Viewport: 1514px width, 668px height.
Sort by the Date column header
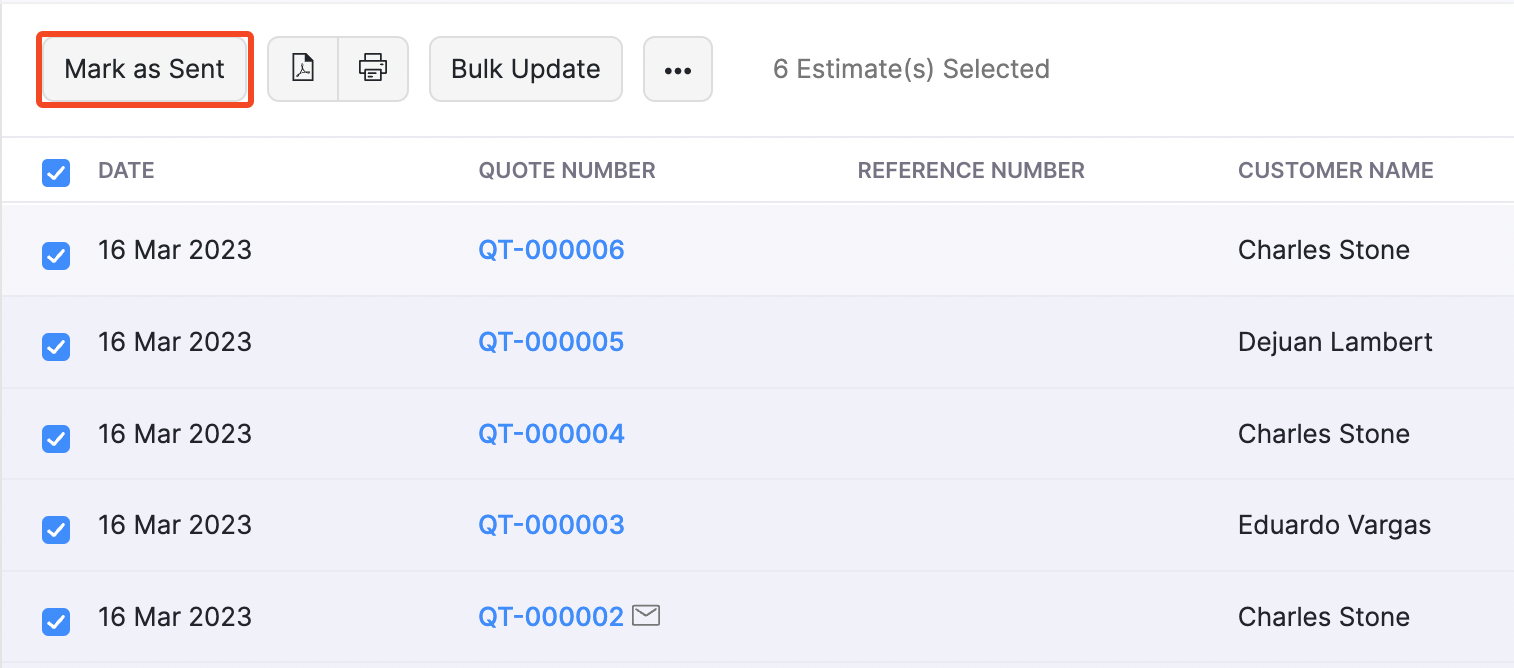(126, 171)
